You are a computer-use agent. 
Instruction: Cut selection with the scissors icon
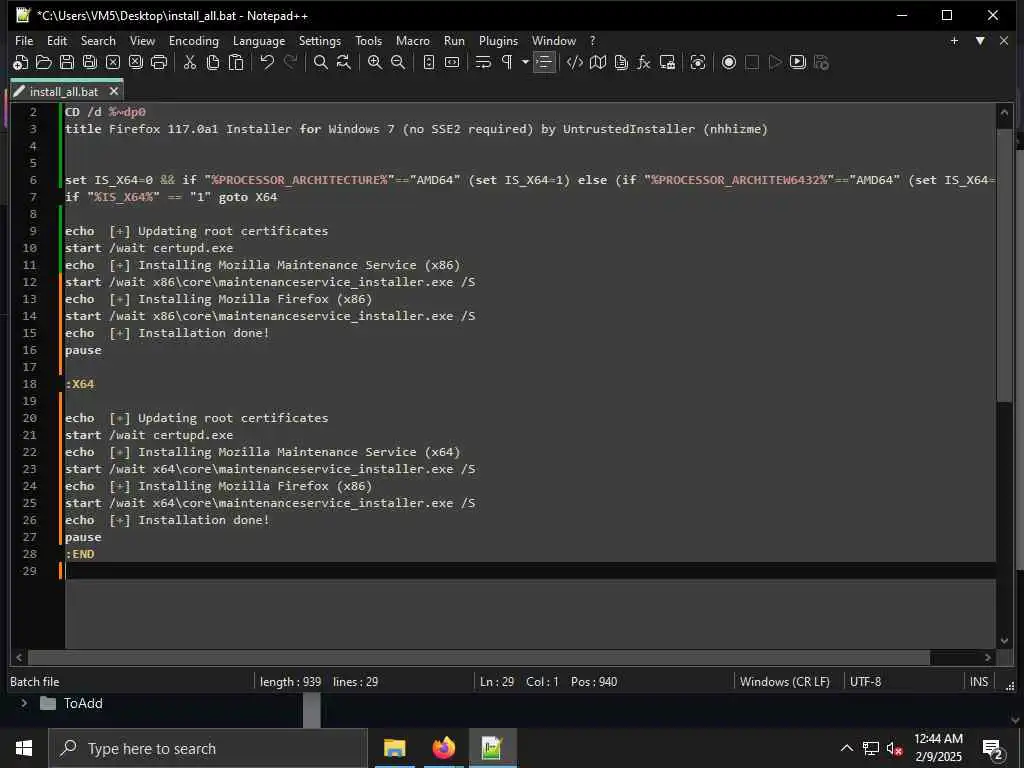point(190,62)
